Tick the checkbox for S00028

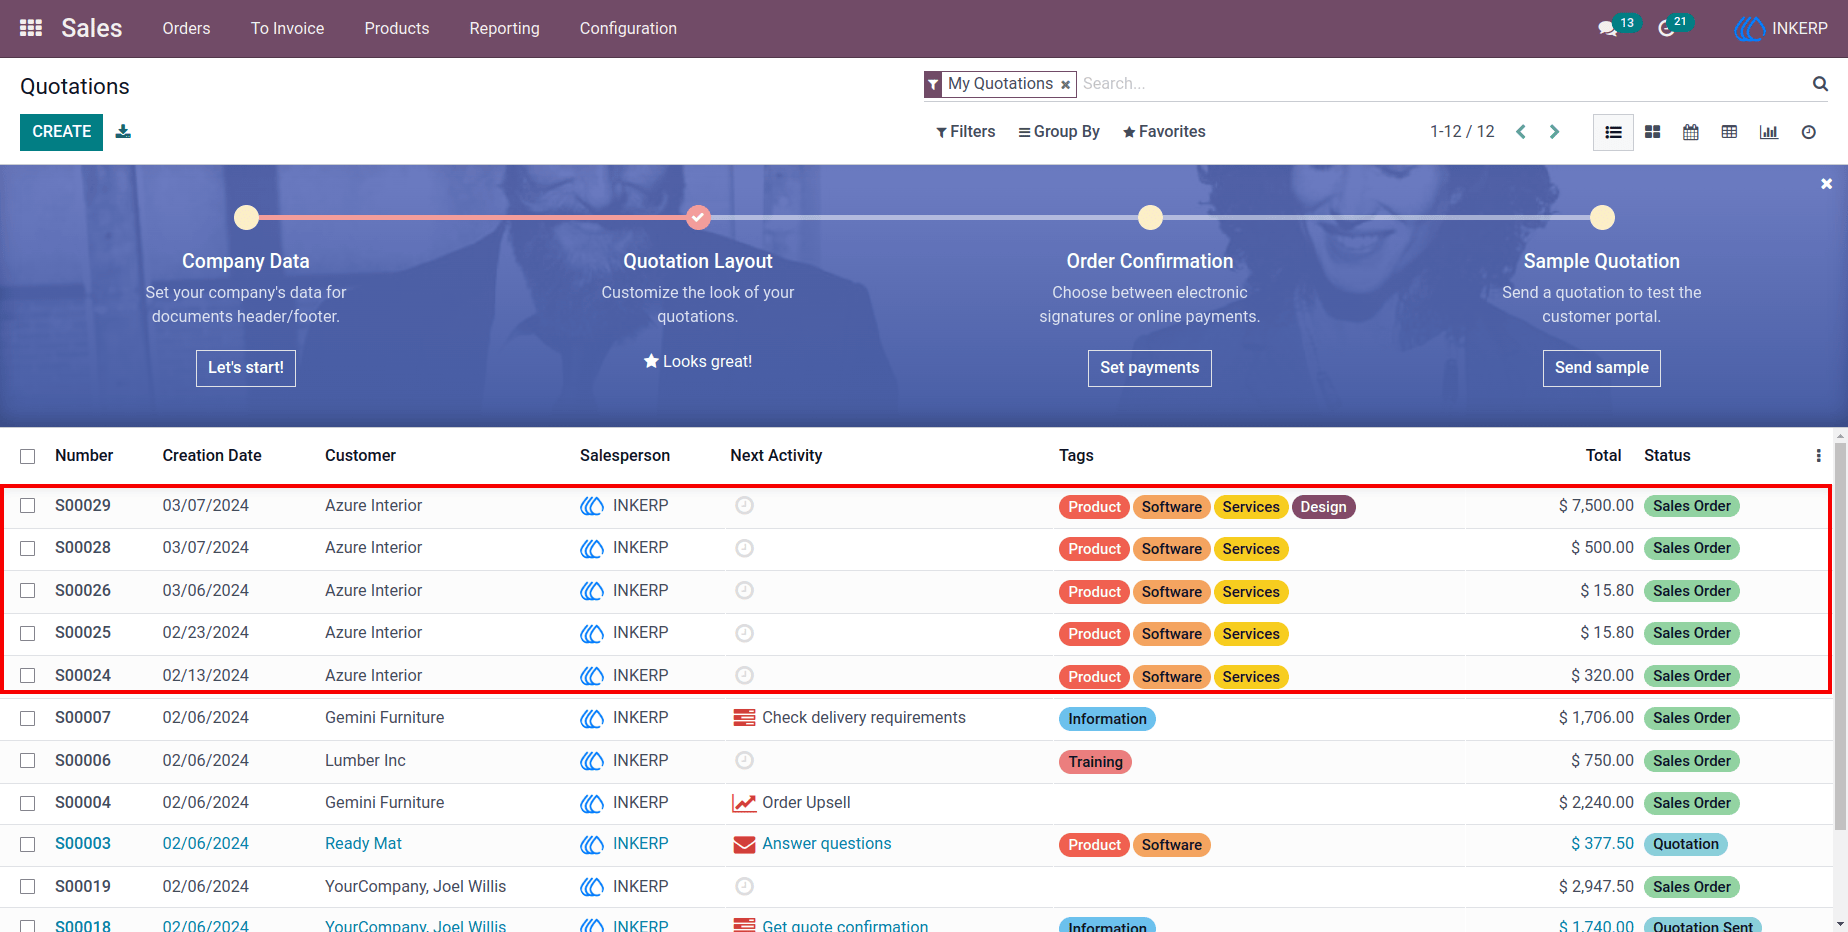pyautogui.click(x=28, y=548)
